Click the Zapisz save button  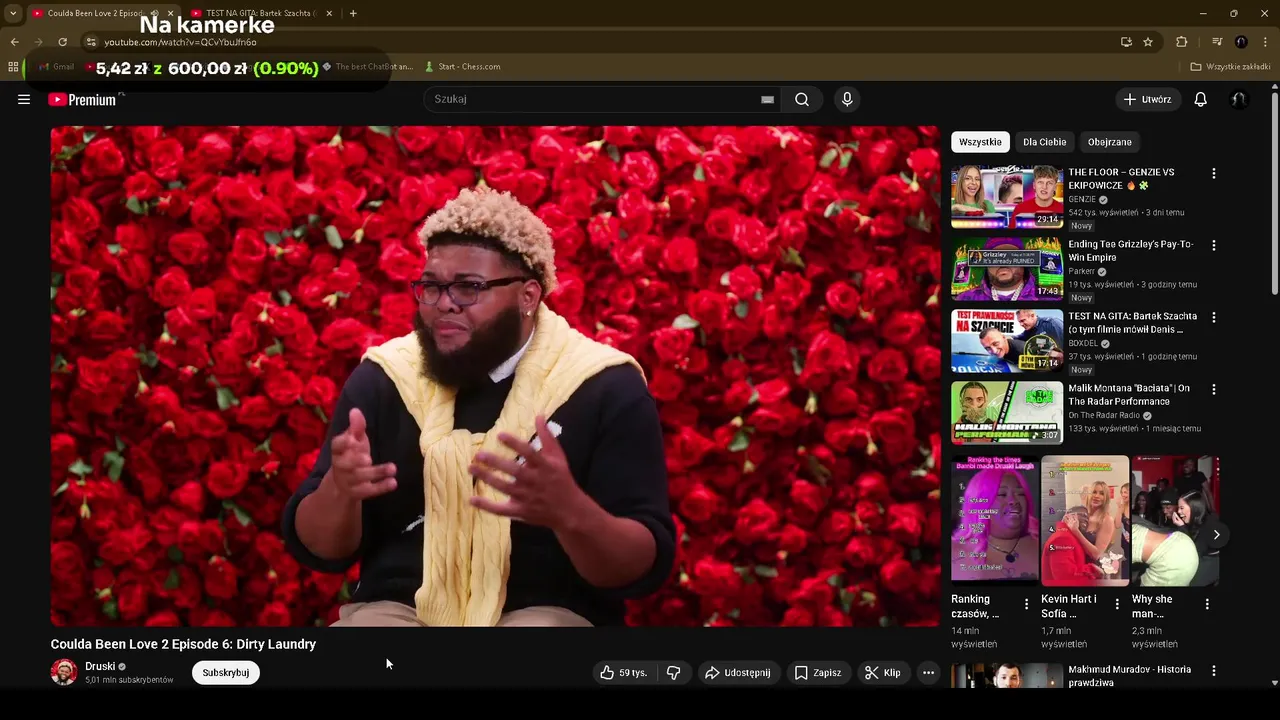click(818, 673)
